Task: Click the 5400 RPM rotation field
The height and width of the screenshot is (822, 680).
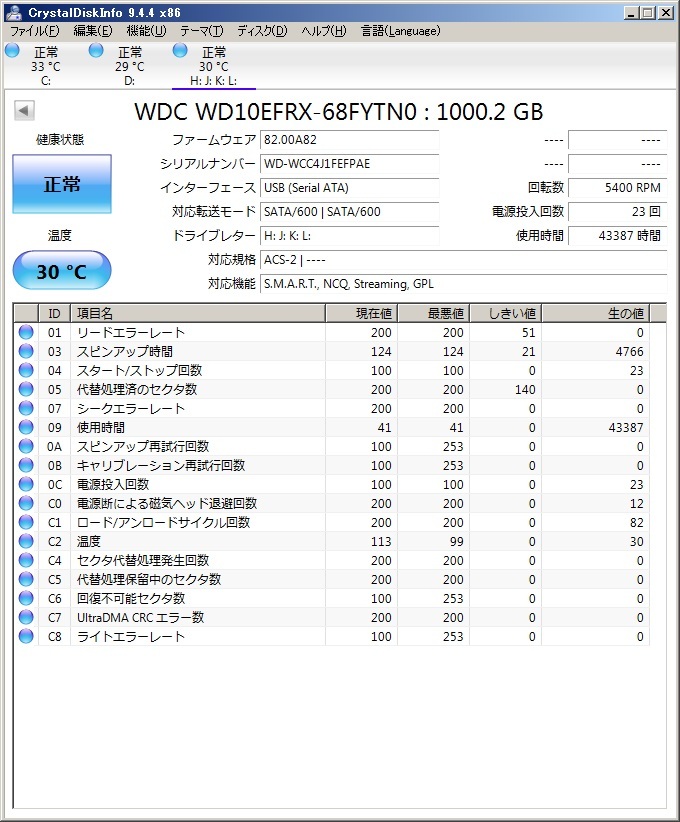Action: pyautogui.click(x=618, y=188)
